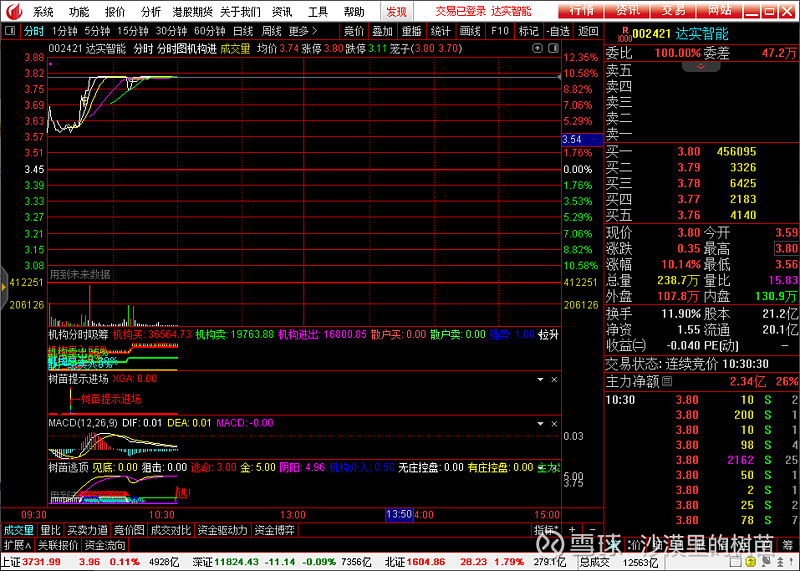Click the up-arrow circle icon above the chart
Screen dimensions: 800x571
pos(537,48)
